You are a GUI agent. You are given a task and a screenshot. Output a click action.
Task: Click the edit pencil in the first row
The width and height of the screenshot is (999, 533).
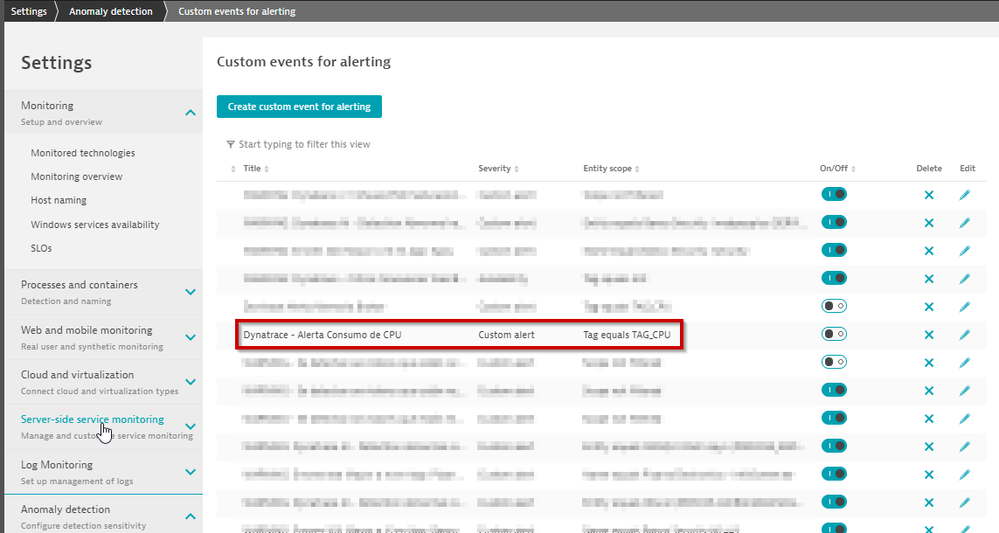click(965, 195)
